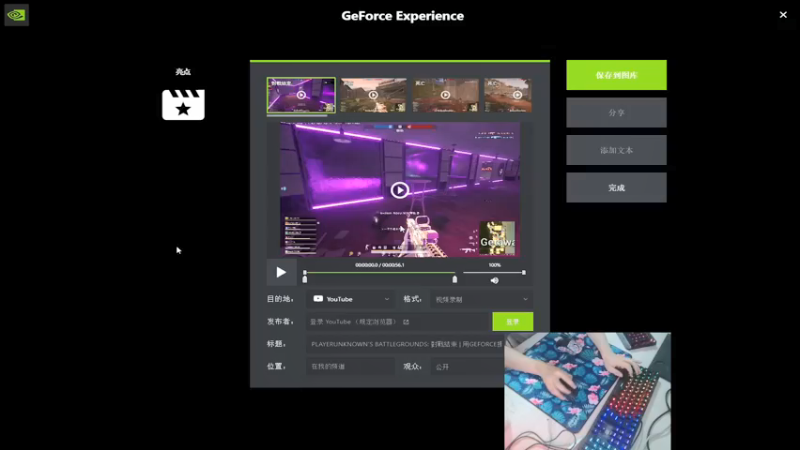The height and width of the screenshot is (450, 800).
Task: Click the green 保存到图库 button
Action: tap(616, 75)
